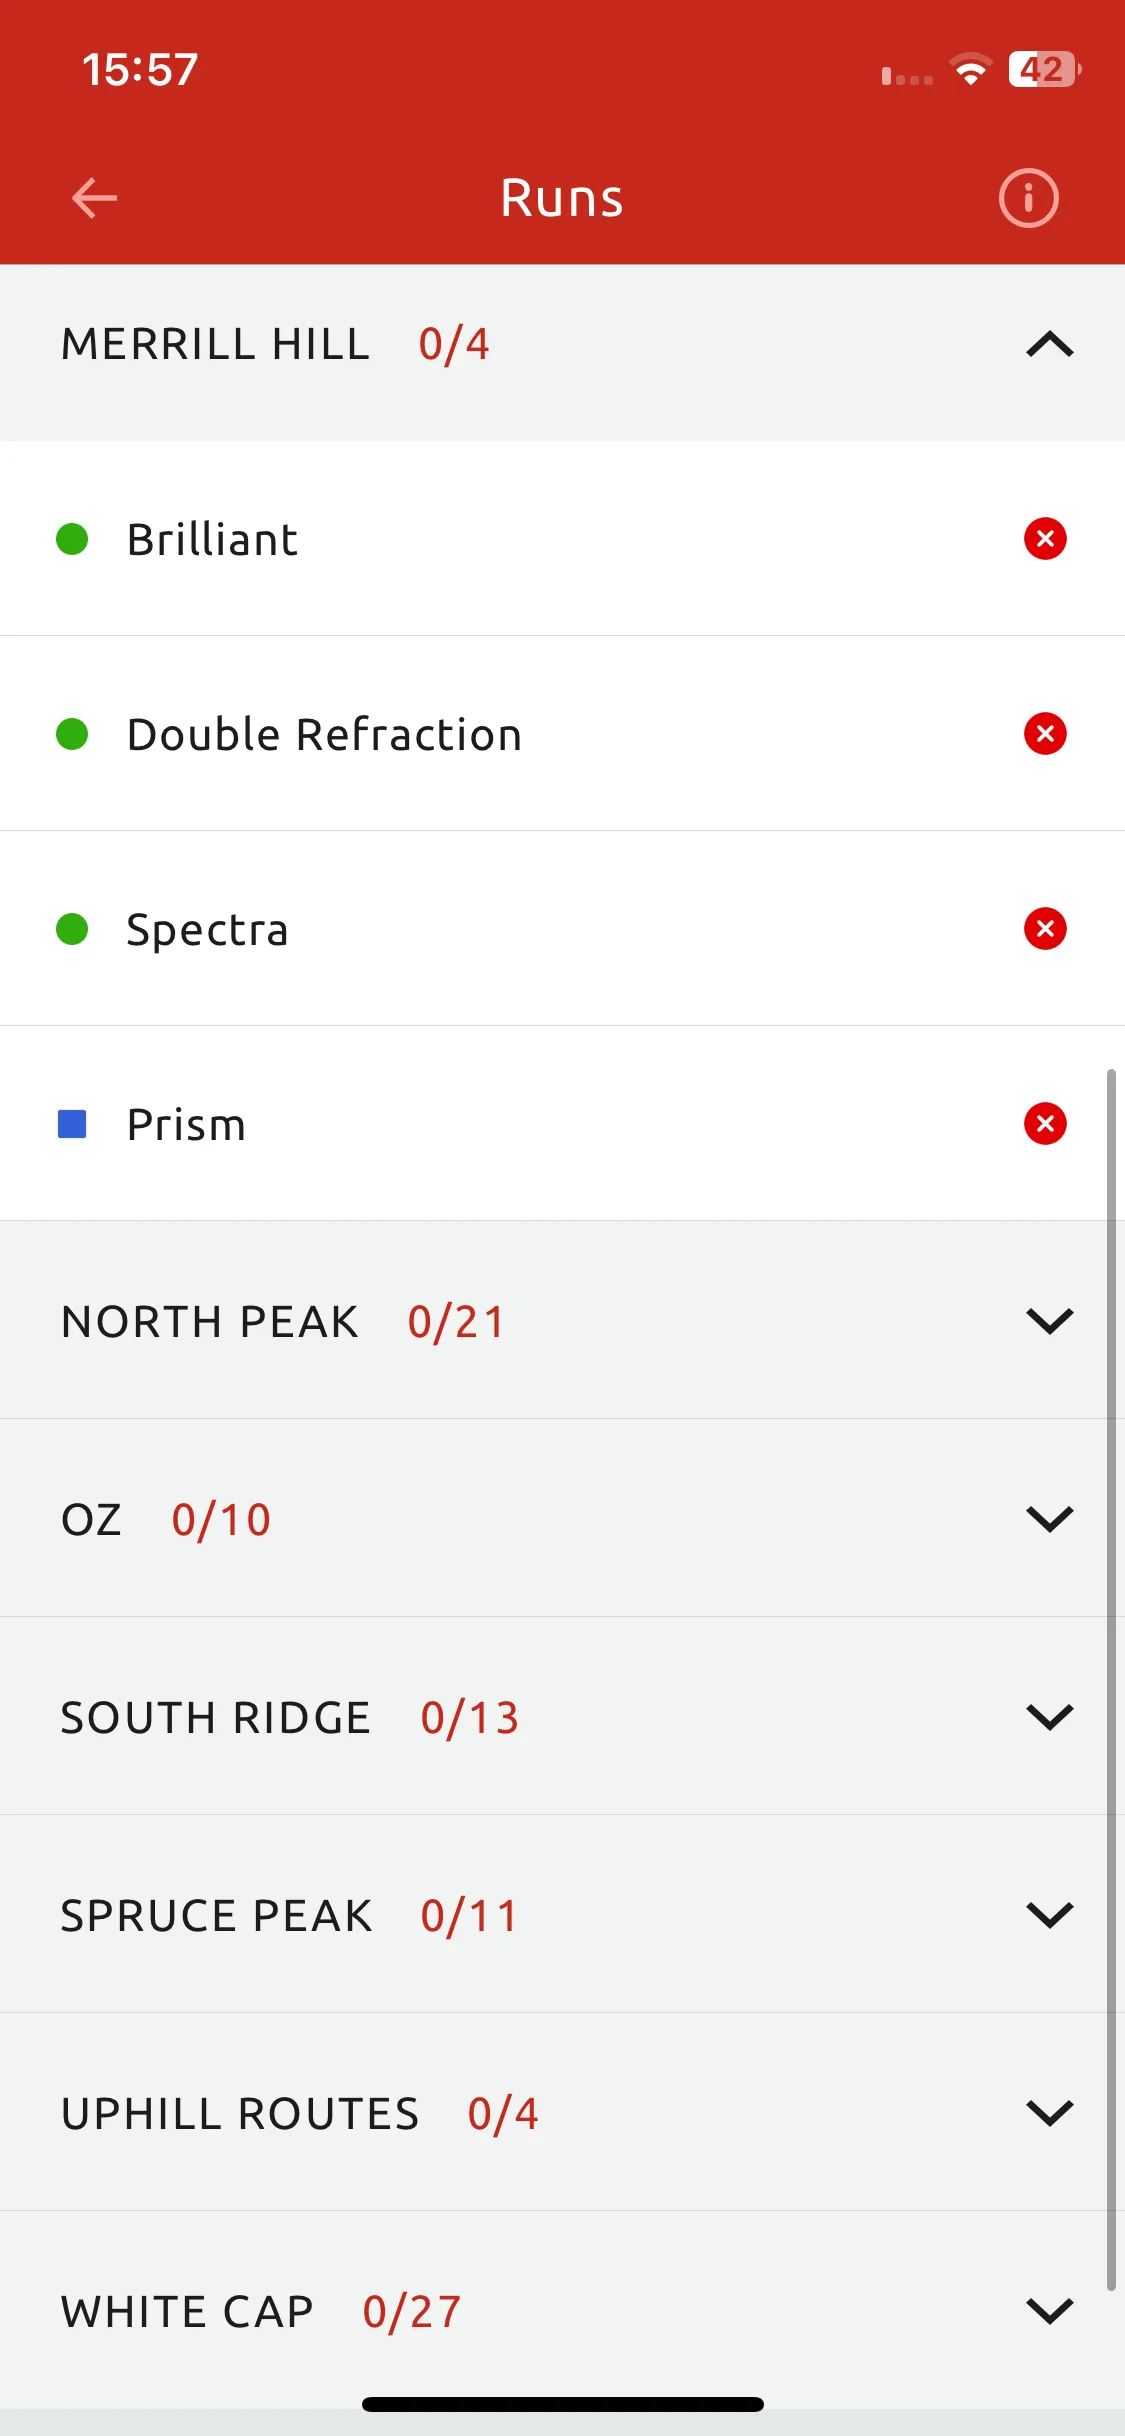The width and height of the screenshot is (1125, 2436).
Task: Click the closed status icon for Brilliant
Action: pos(1045,539)
